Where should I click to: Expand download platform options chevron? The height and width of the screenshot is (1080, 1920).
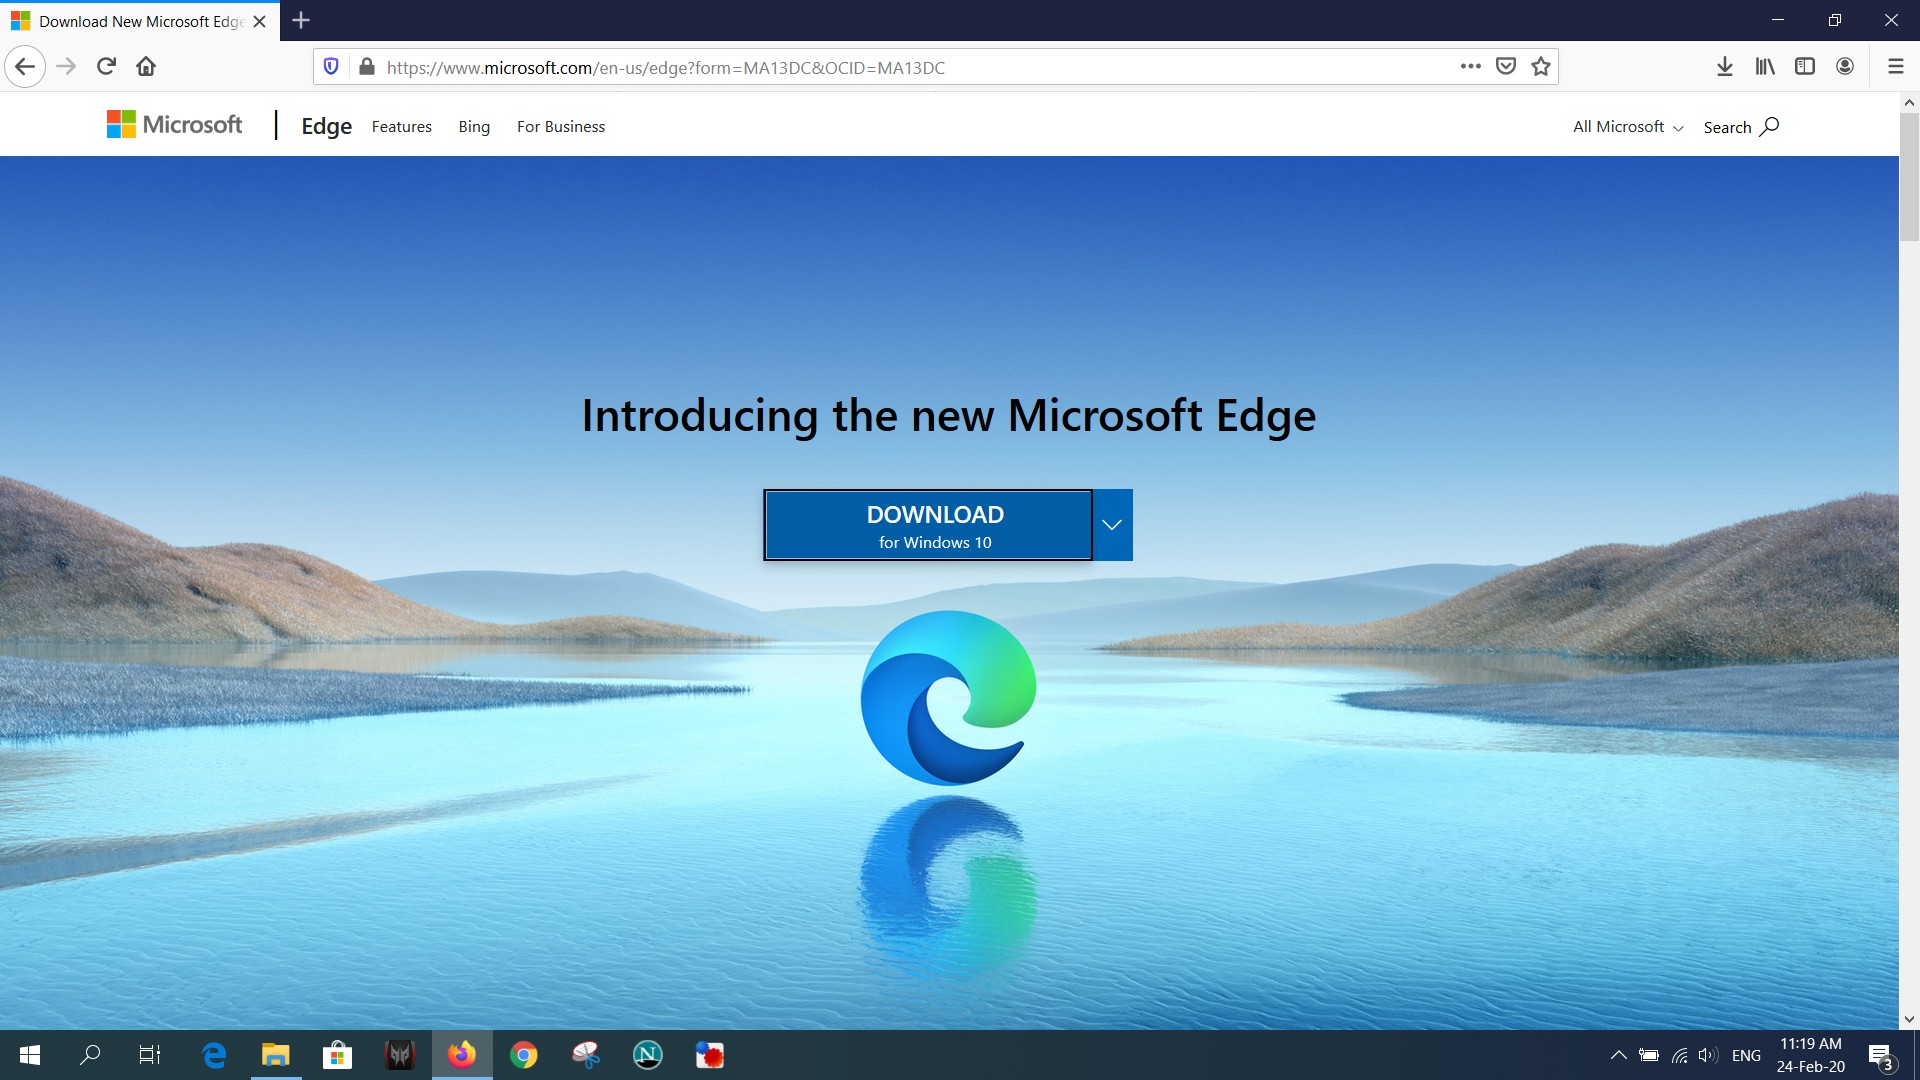1112,525
